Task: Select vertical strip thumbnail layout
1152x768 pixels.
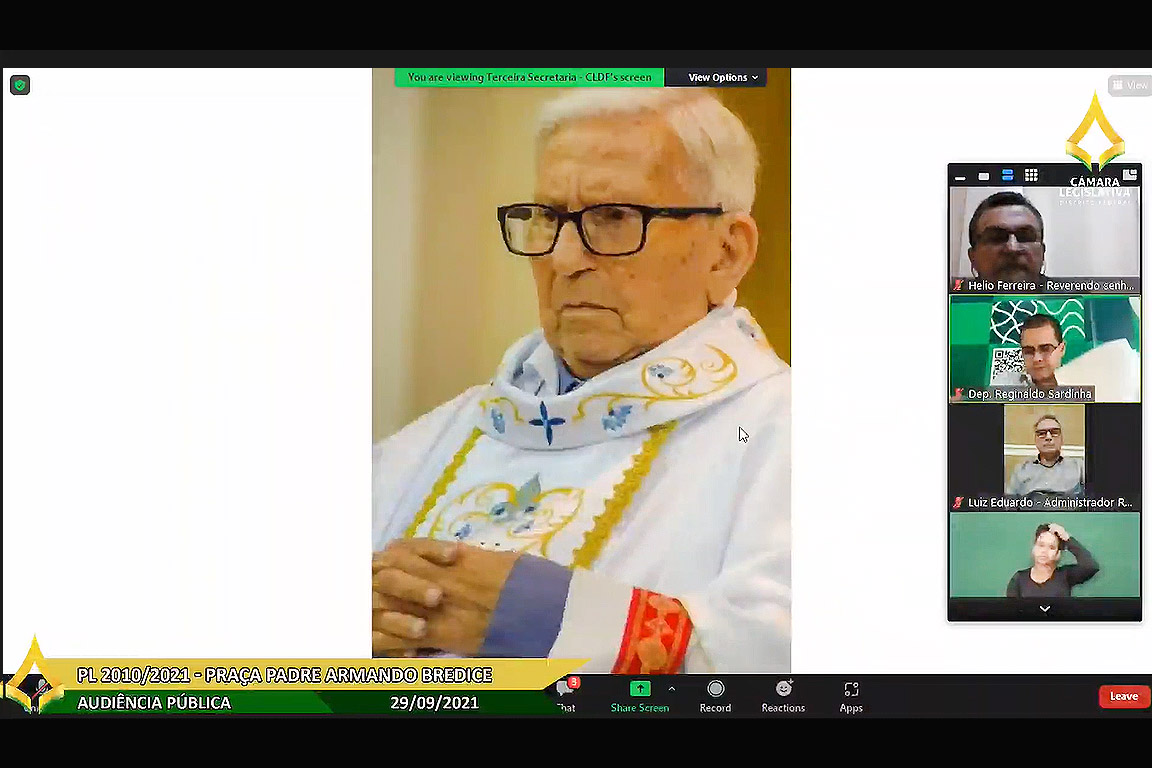Action: point(1007,176)
